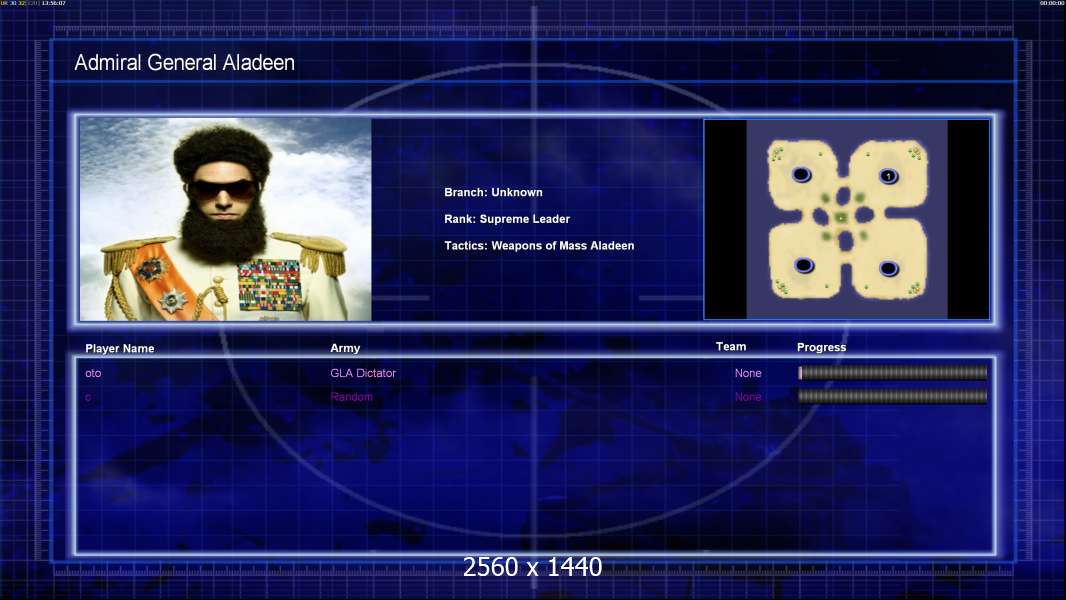Image resolution: width=1066 pixels, height=600 pixels.
Task: Click the map preview thumbnail
Action: tap(846, 219)
